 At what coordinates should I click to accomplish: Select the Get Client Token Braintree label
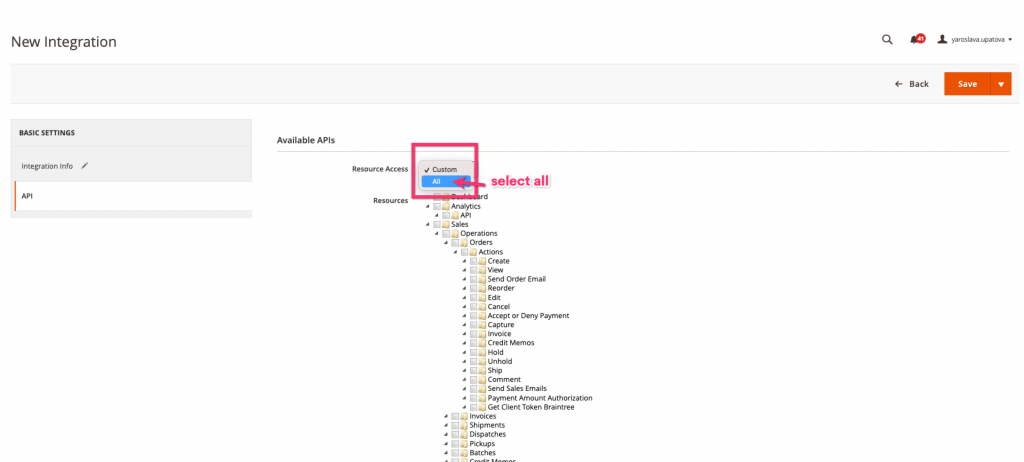531,407
